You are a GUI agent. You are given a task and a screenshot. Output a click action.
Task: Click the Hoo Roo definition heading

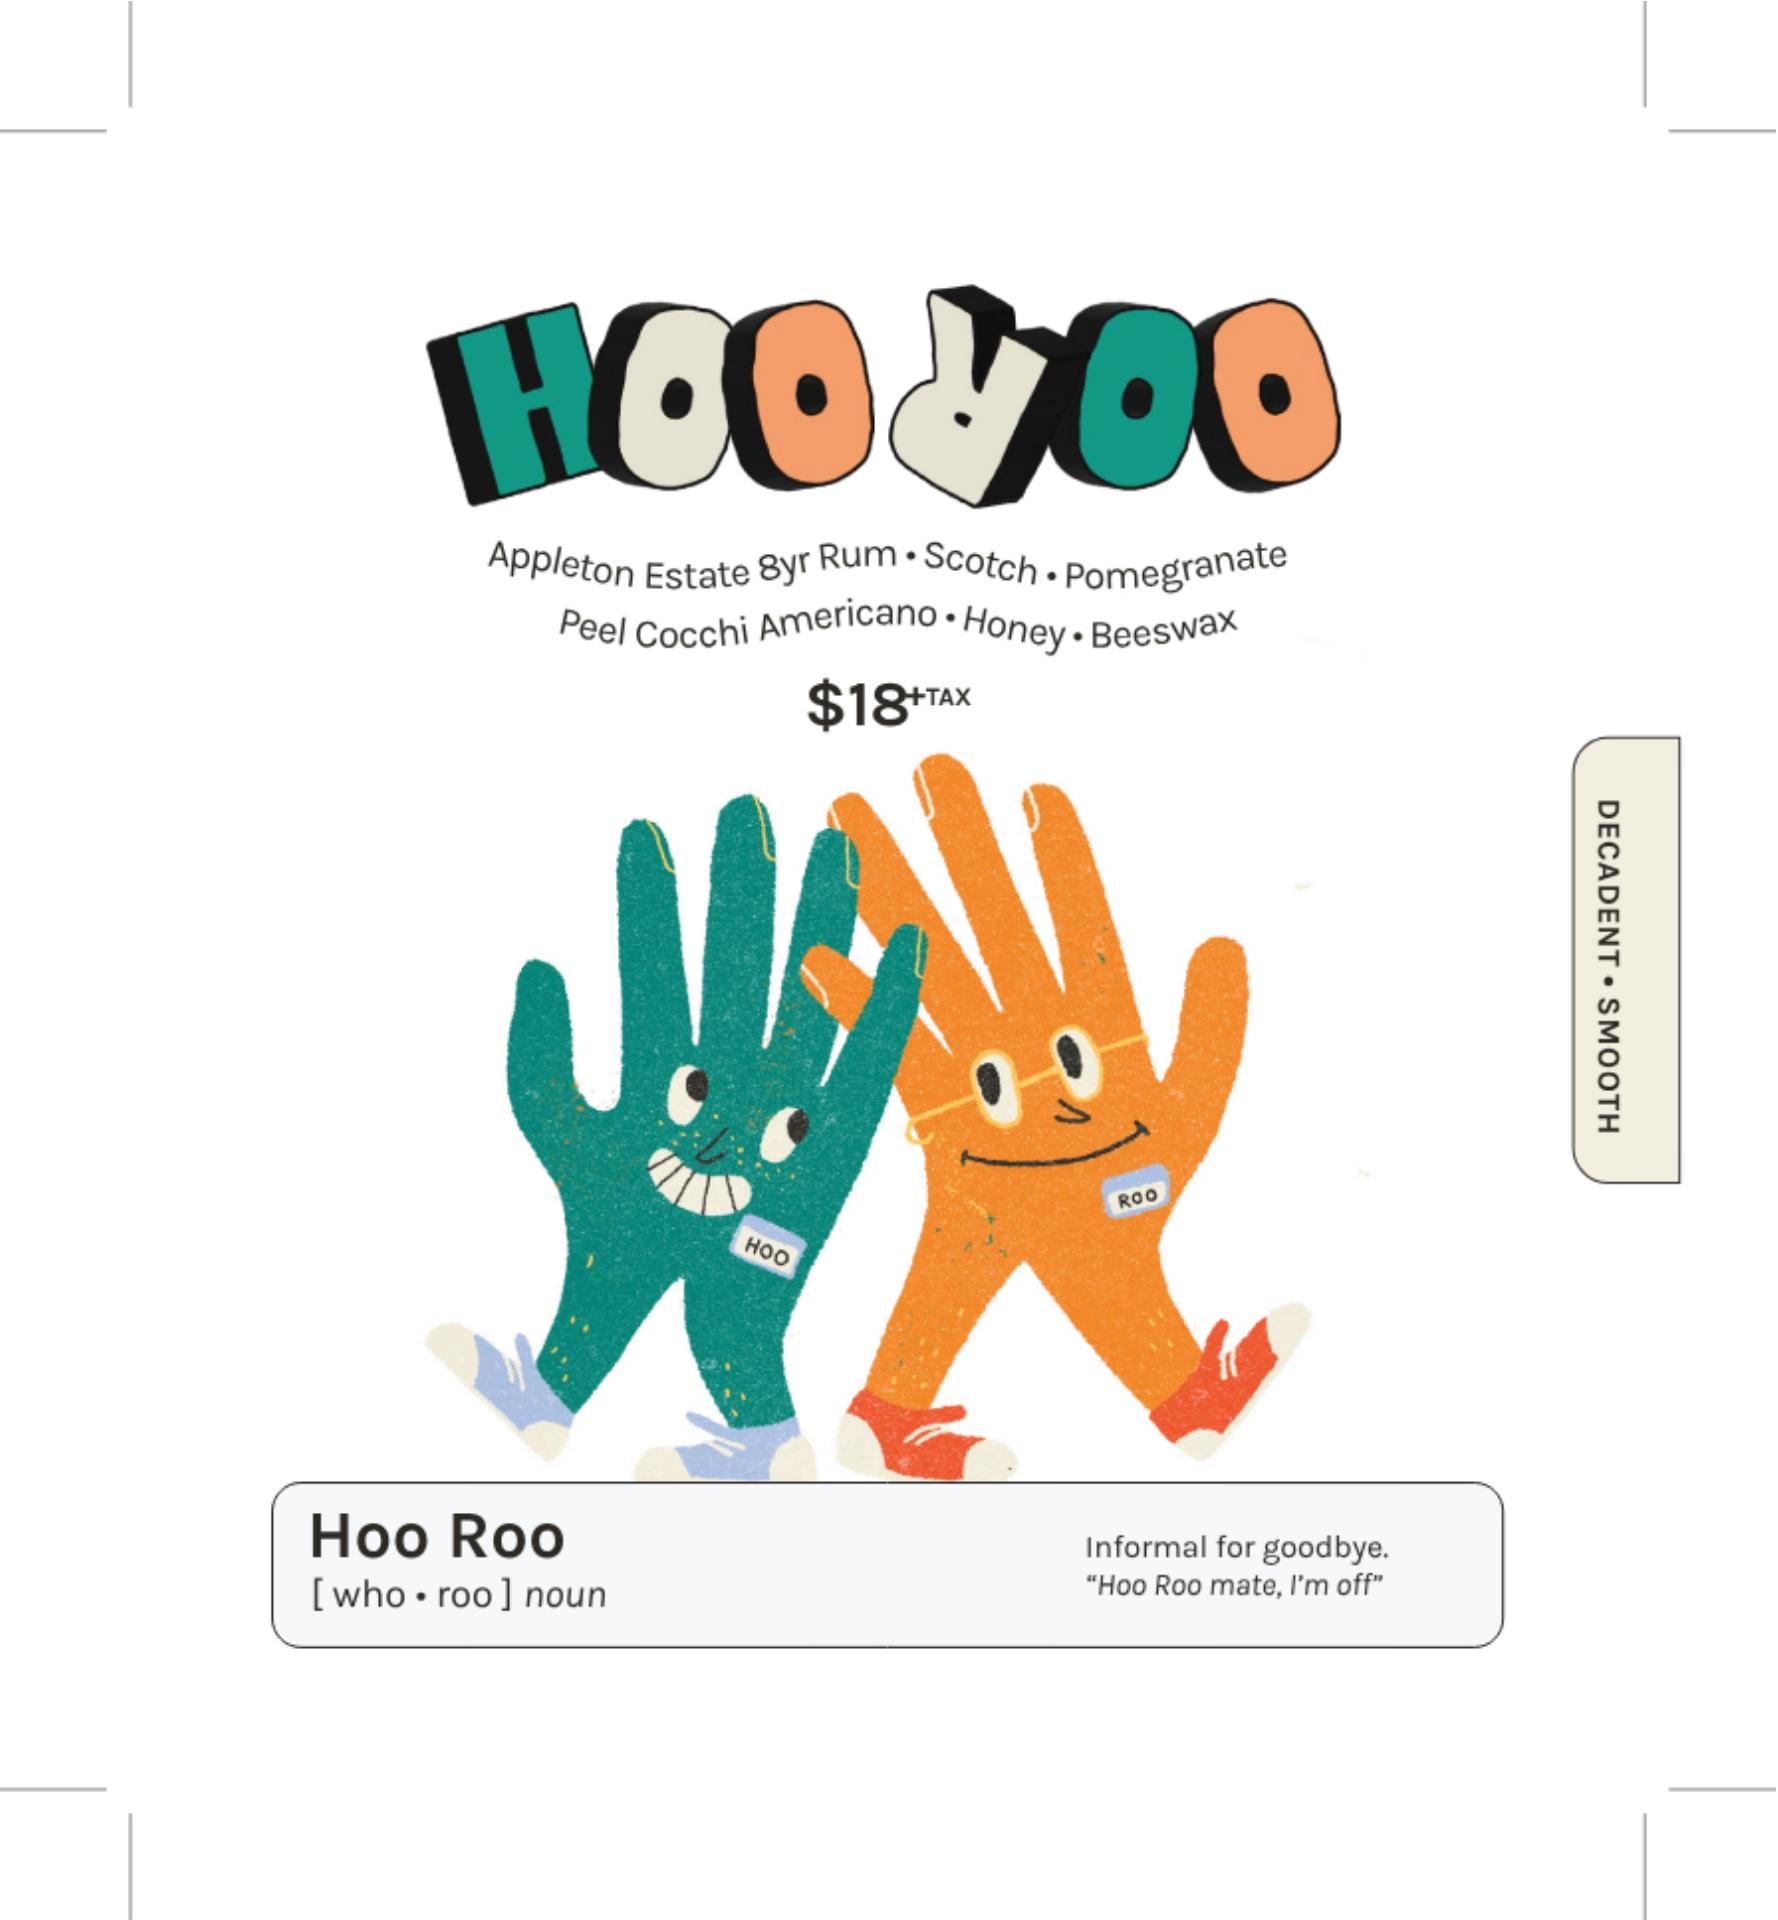(437, 1536)
